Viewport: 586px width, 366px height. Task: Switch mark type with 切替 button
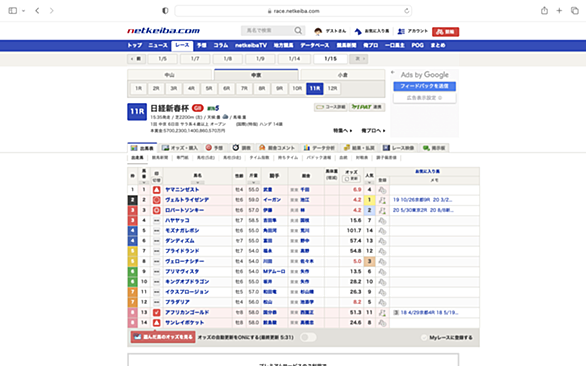[x=157, y=180]
